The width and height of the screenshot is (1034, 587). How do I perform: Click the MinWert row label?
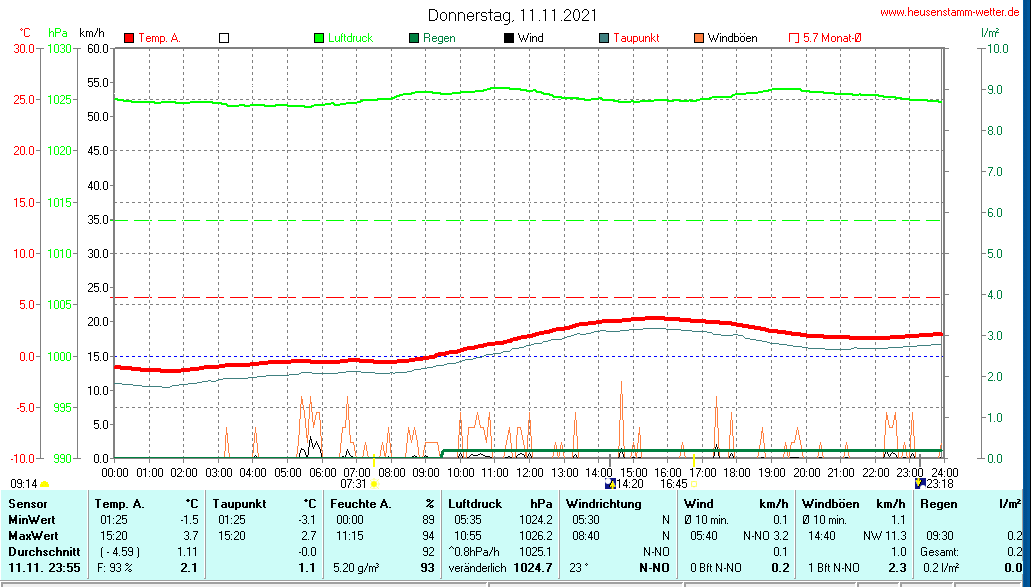(32, 520)
